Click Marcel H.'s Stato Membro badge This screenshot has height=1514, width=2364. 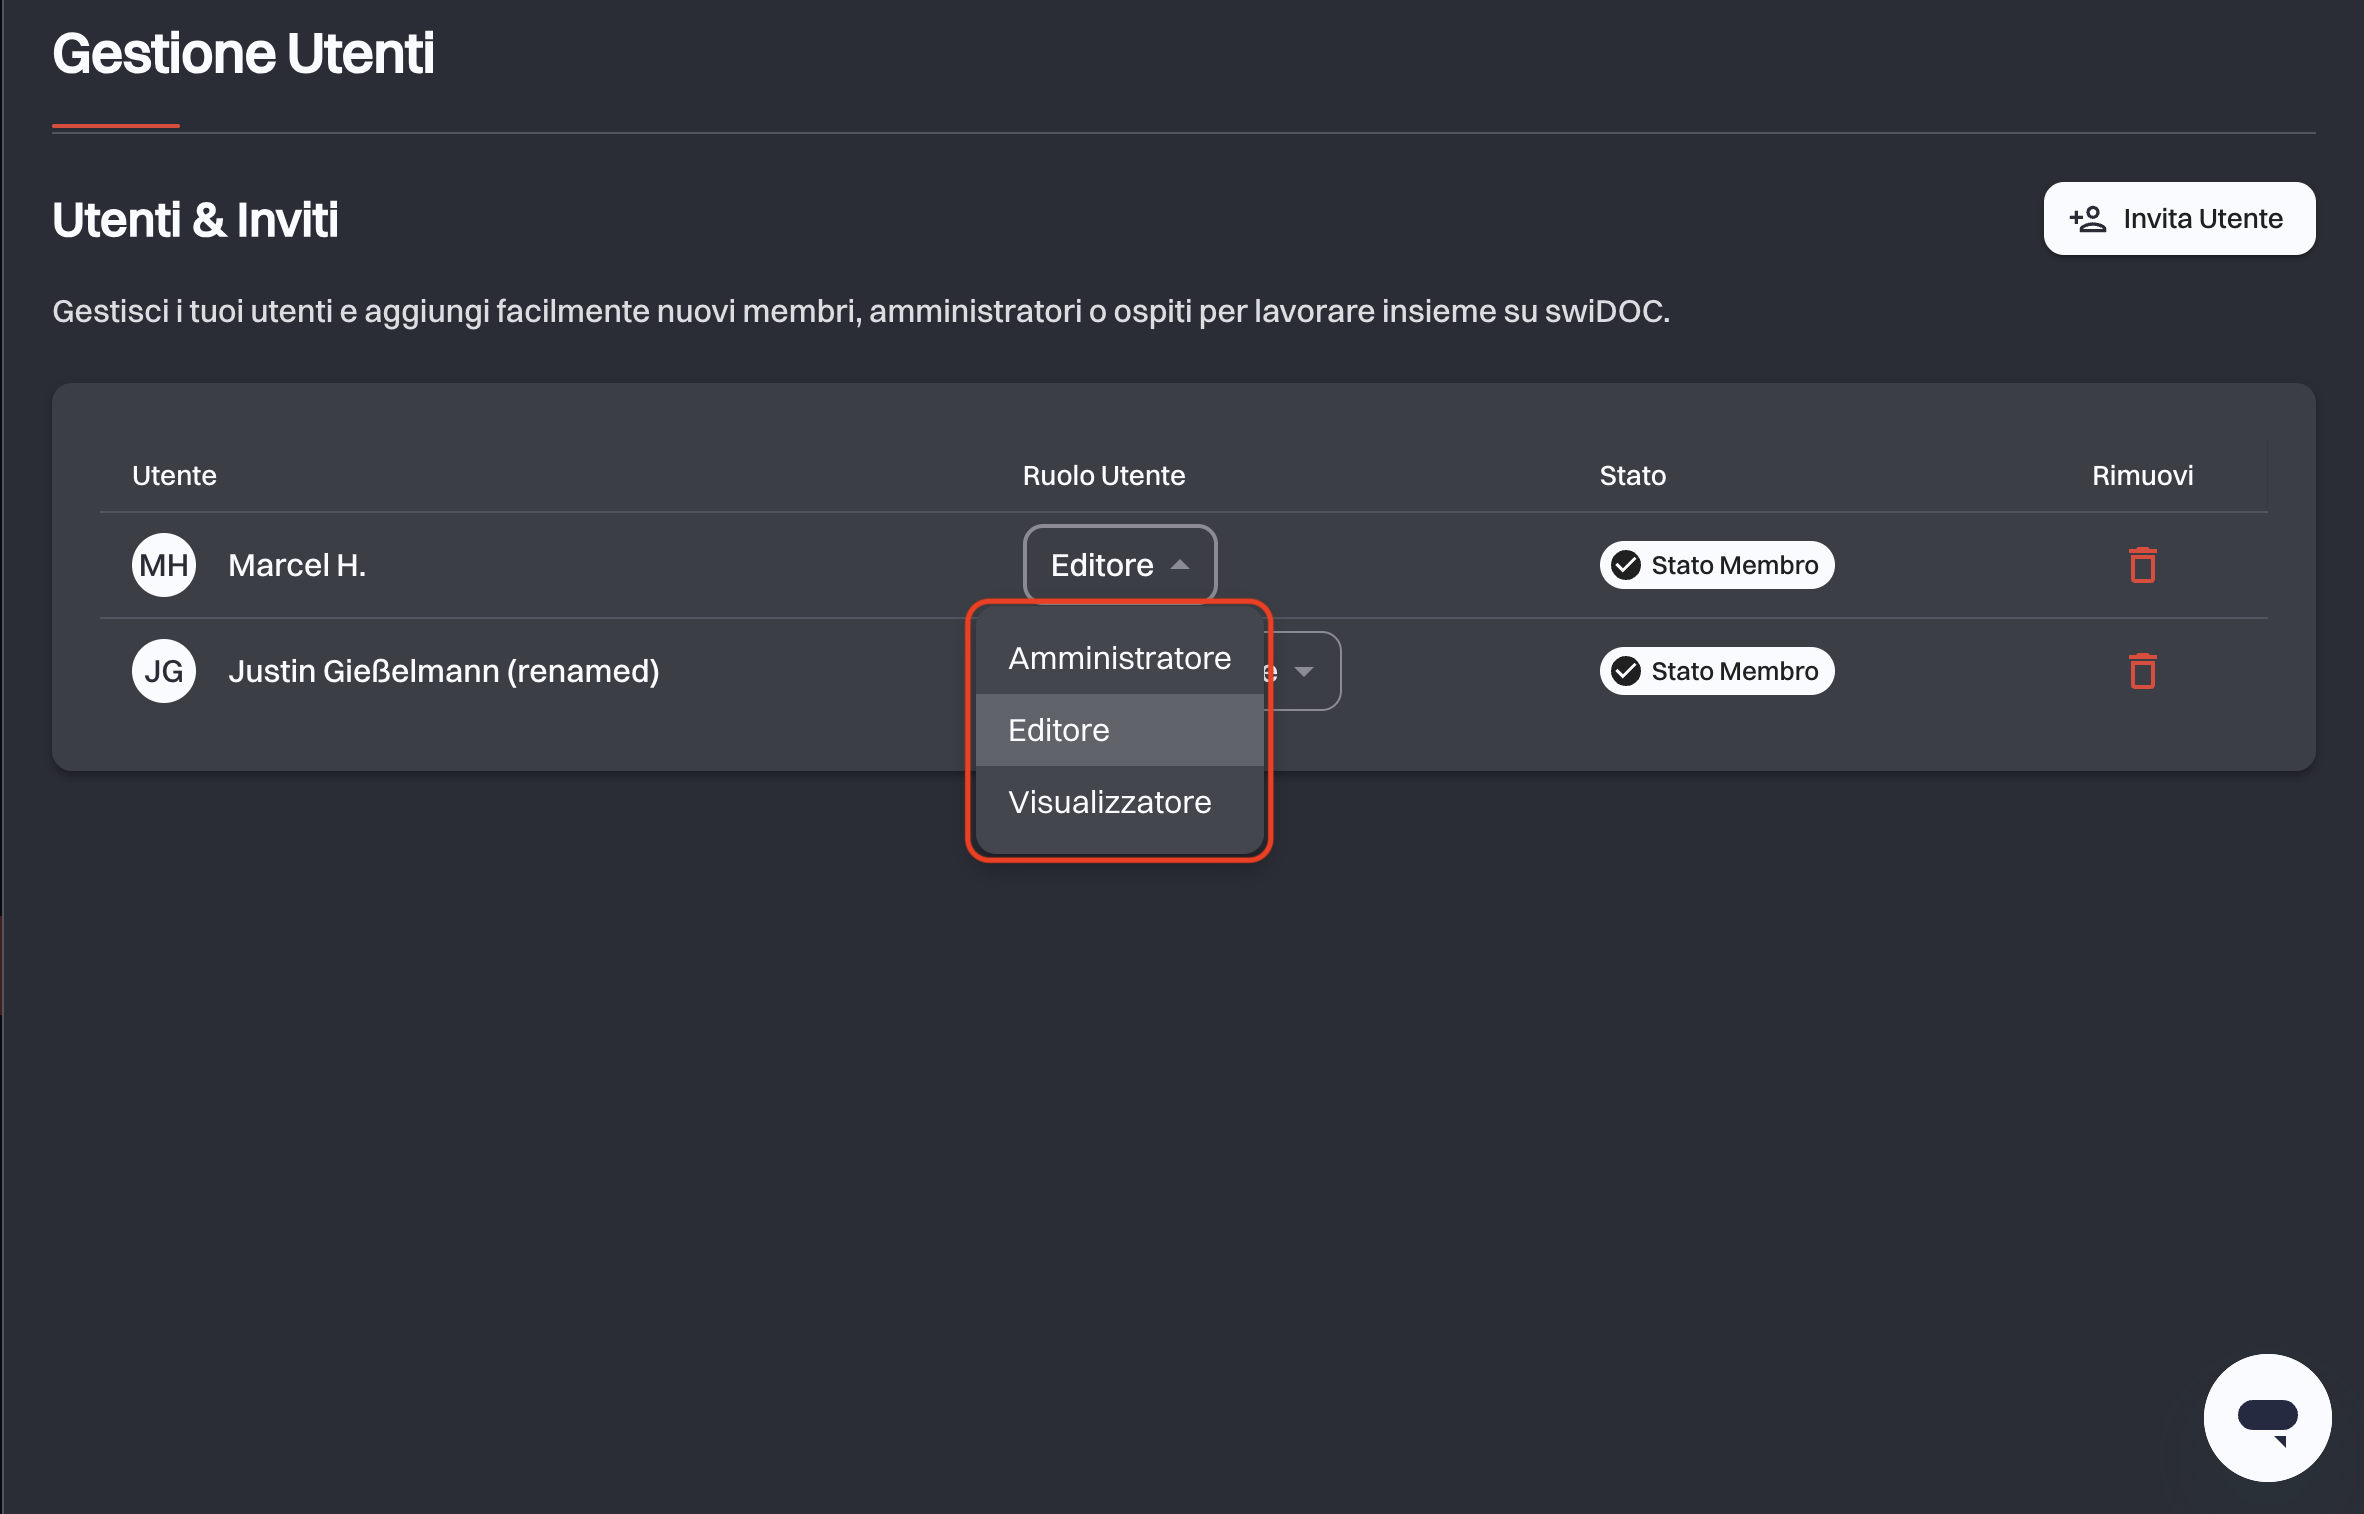point(1717,565)
